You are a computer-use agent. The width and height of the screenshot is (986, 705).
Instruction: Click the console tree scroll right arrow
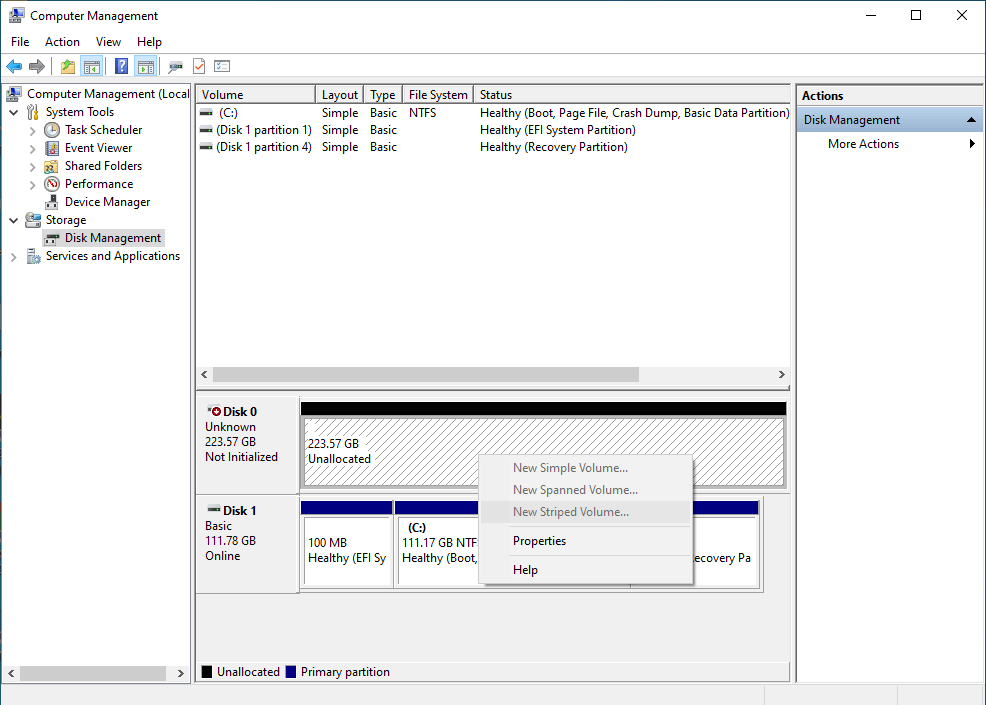(181, 674)
